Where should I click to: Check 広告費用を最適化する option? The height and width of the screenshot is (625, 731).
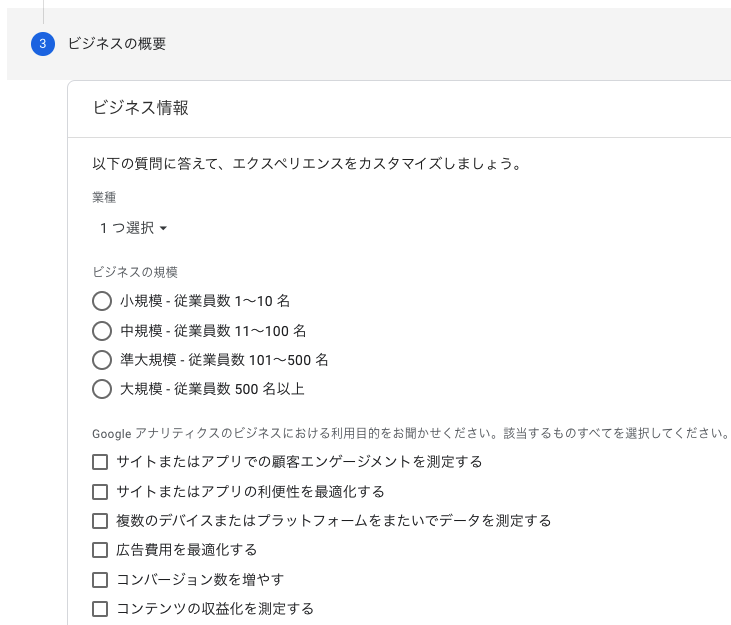pyautogui.click(x=100, y=550)
